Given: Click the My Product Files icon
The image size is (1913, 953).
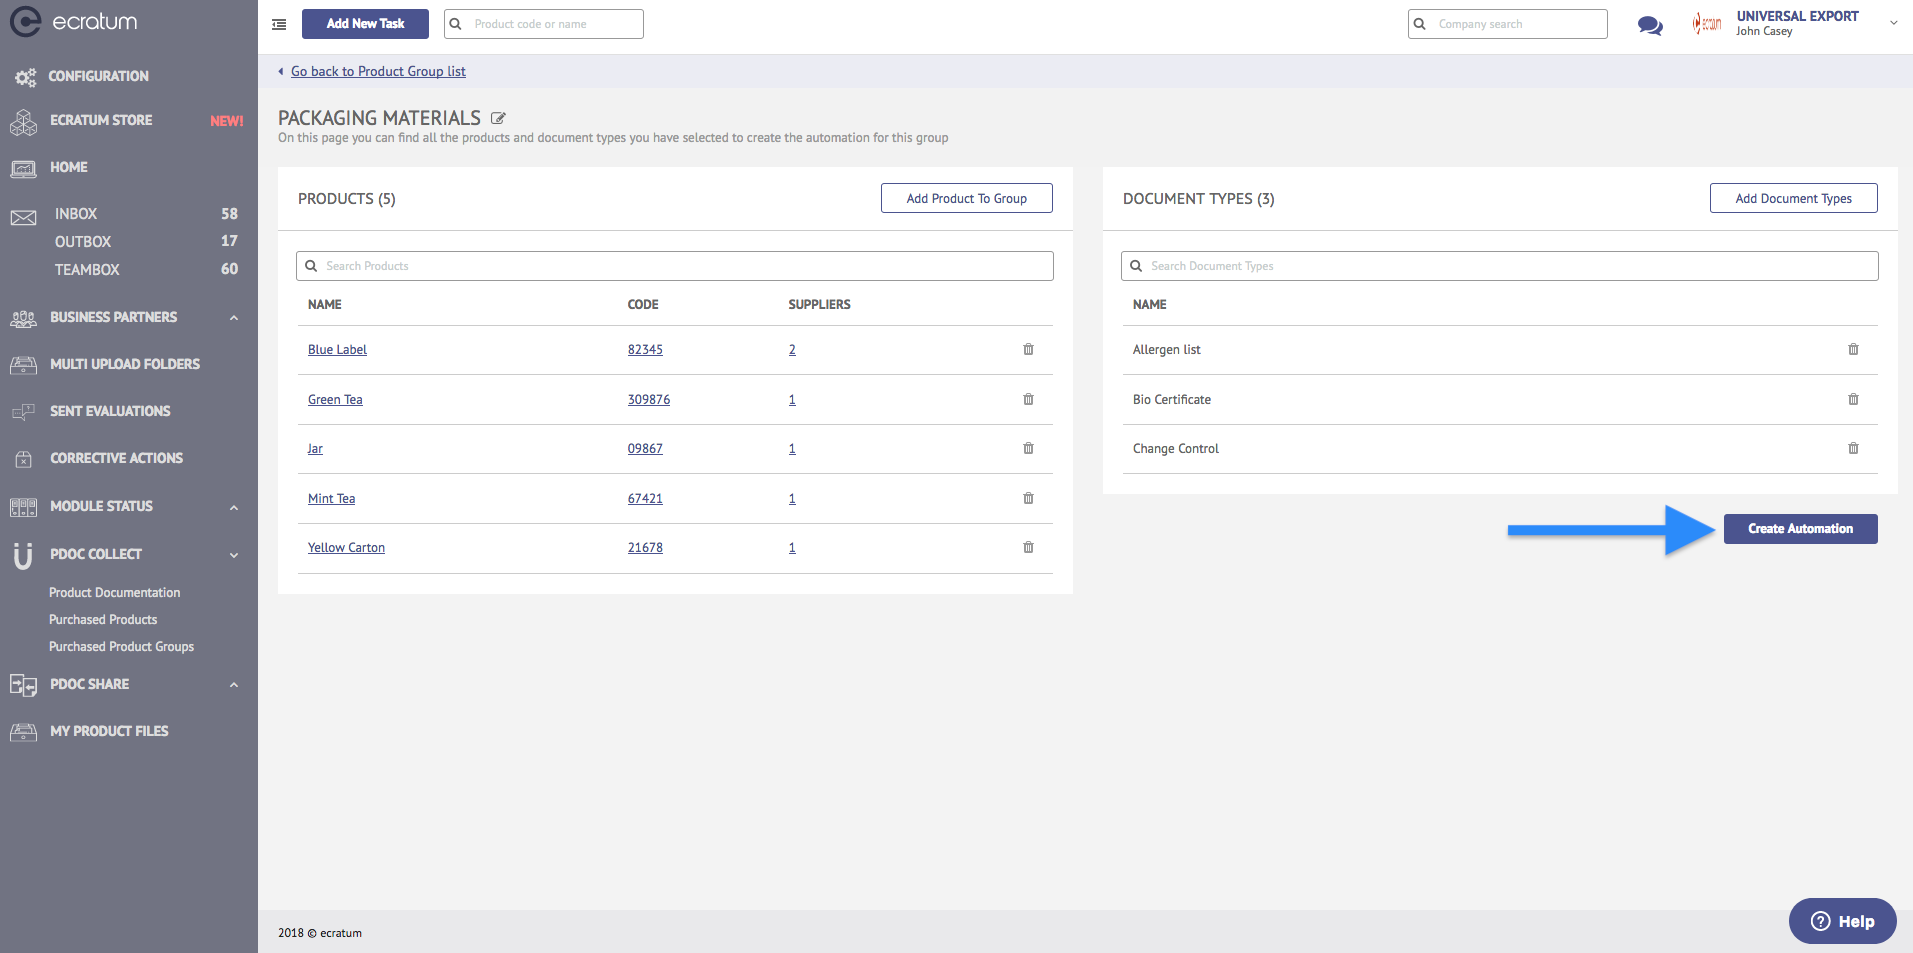Looking at the screenshot, I should click(23, 732).
